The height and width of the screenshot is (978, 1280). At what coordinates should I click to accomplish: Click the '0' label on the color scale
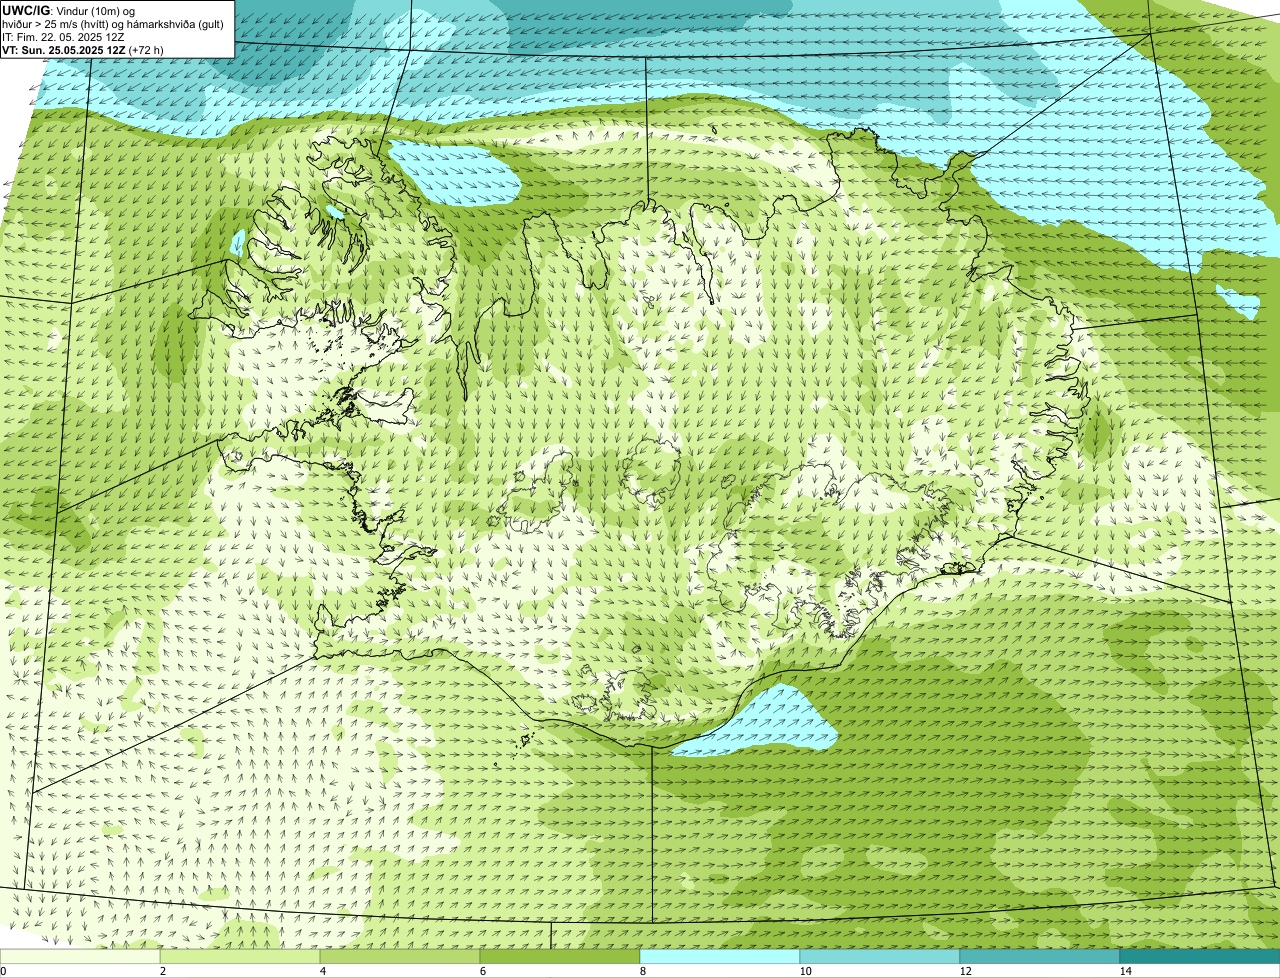[x=3, y=971]
